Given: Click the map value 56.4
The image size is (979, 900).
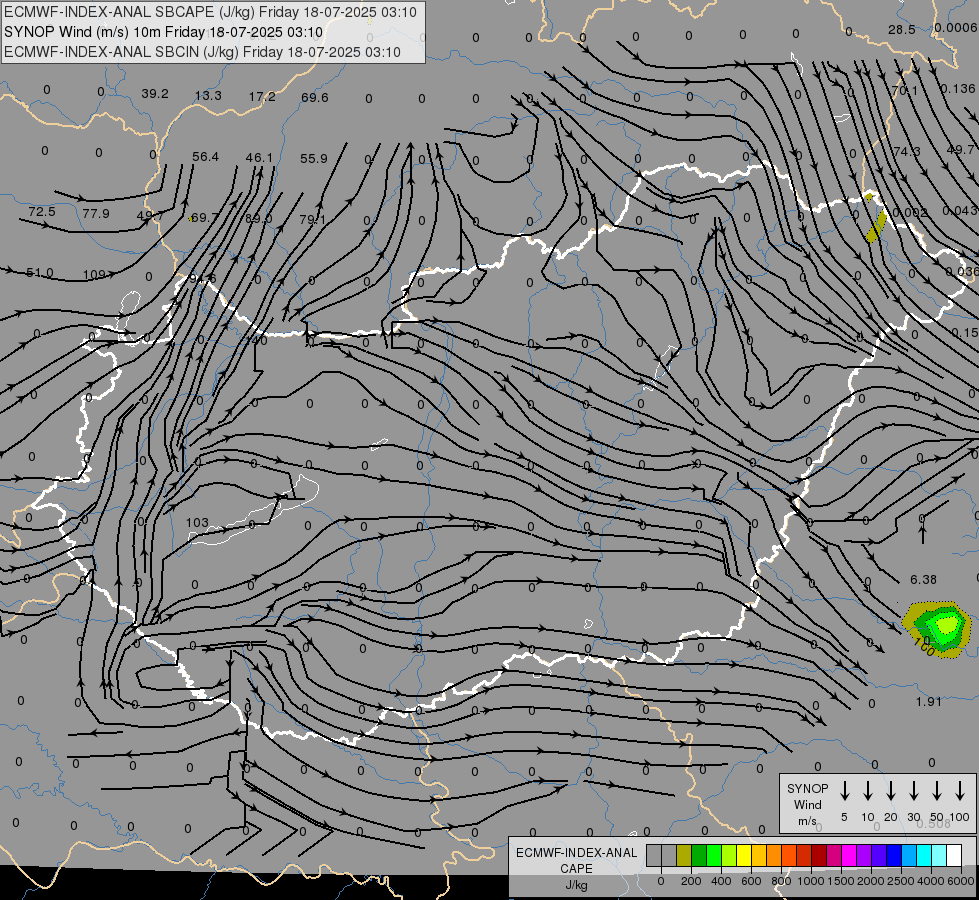Looking at the screenshot, I should pos(205,157).
